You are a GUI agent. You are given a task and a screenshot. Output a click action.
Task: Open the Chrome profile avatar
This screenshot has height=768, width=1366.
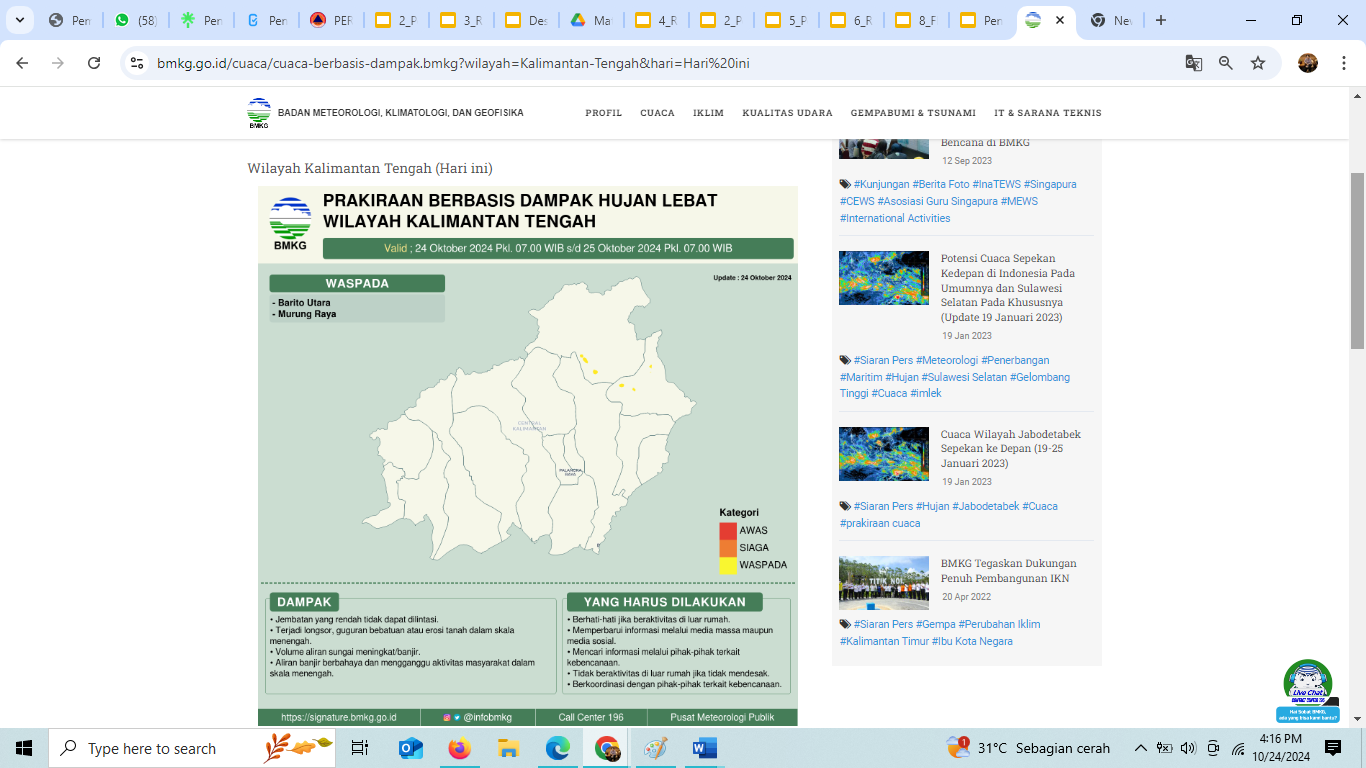point(1308,63)
